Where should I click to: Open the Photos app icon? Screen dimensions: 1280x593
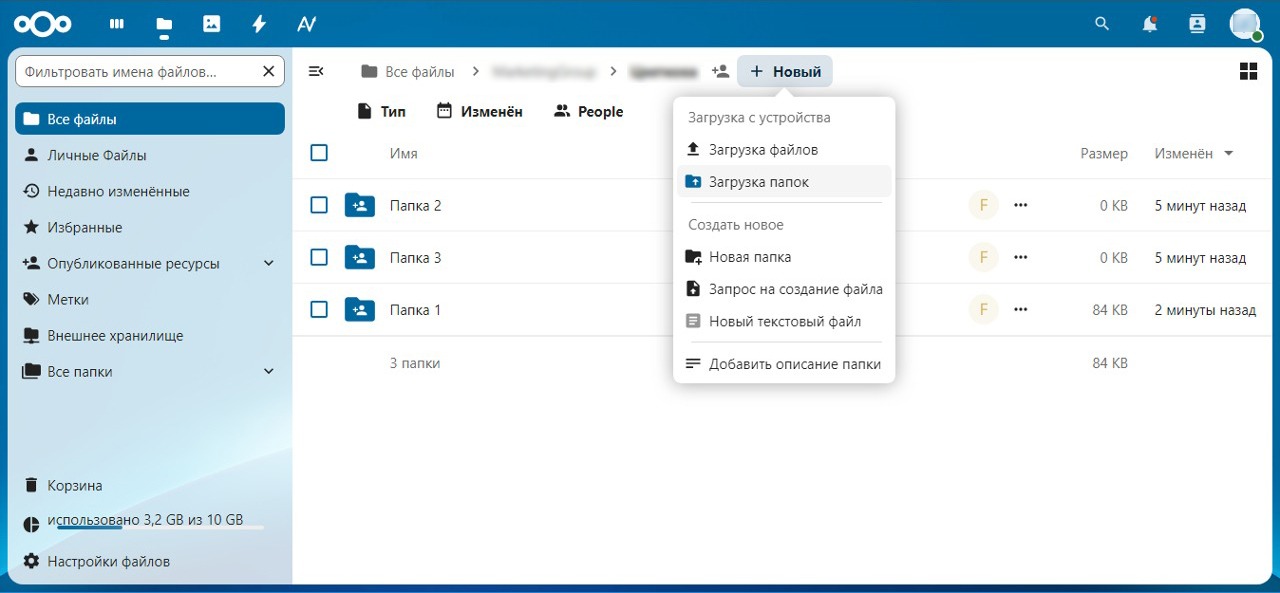(211, 23)
